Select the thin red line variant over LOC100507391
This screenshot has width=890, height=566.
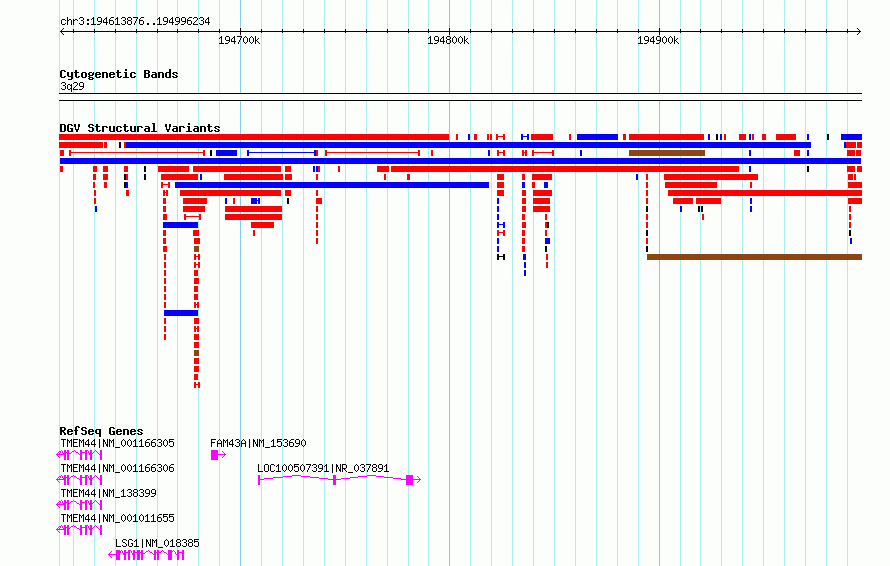click(372, 153)
